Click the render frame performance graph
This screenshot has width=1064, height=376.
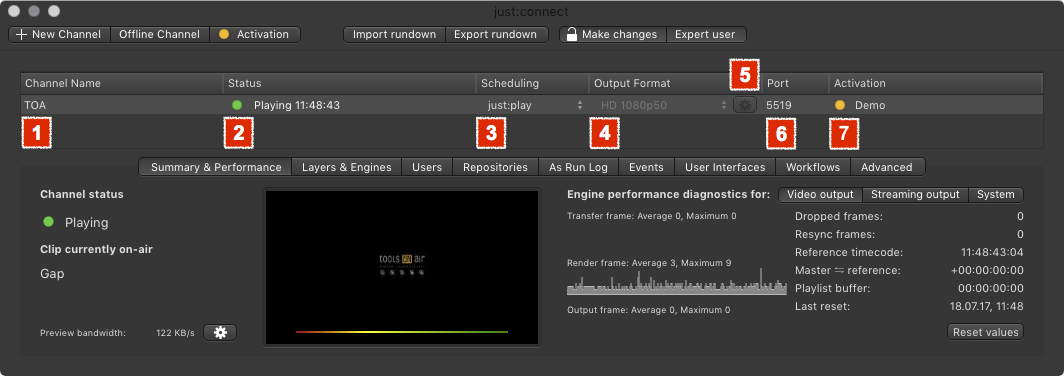[x=677, y=281]
